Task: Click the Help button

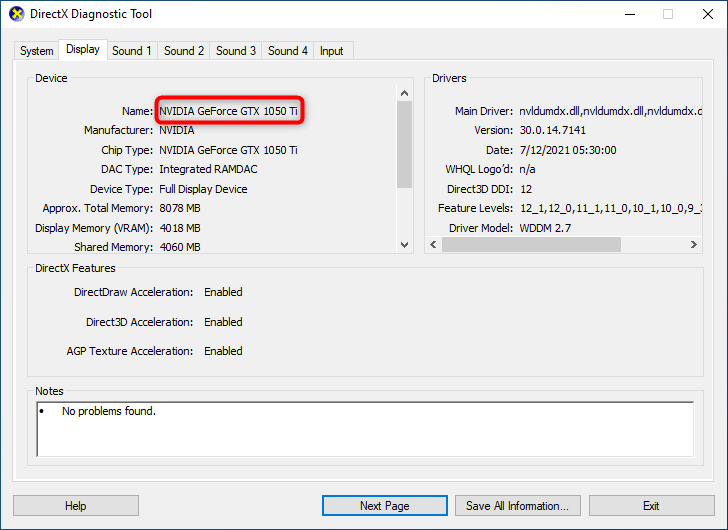Action: coord(76,505)
